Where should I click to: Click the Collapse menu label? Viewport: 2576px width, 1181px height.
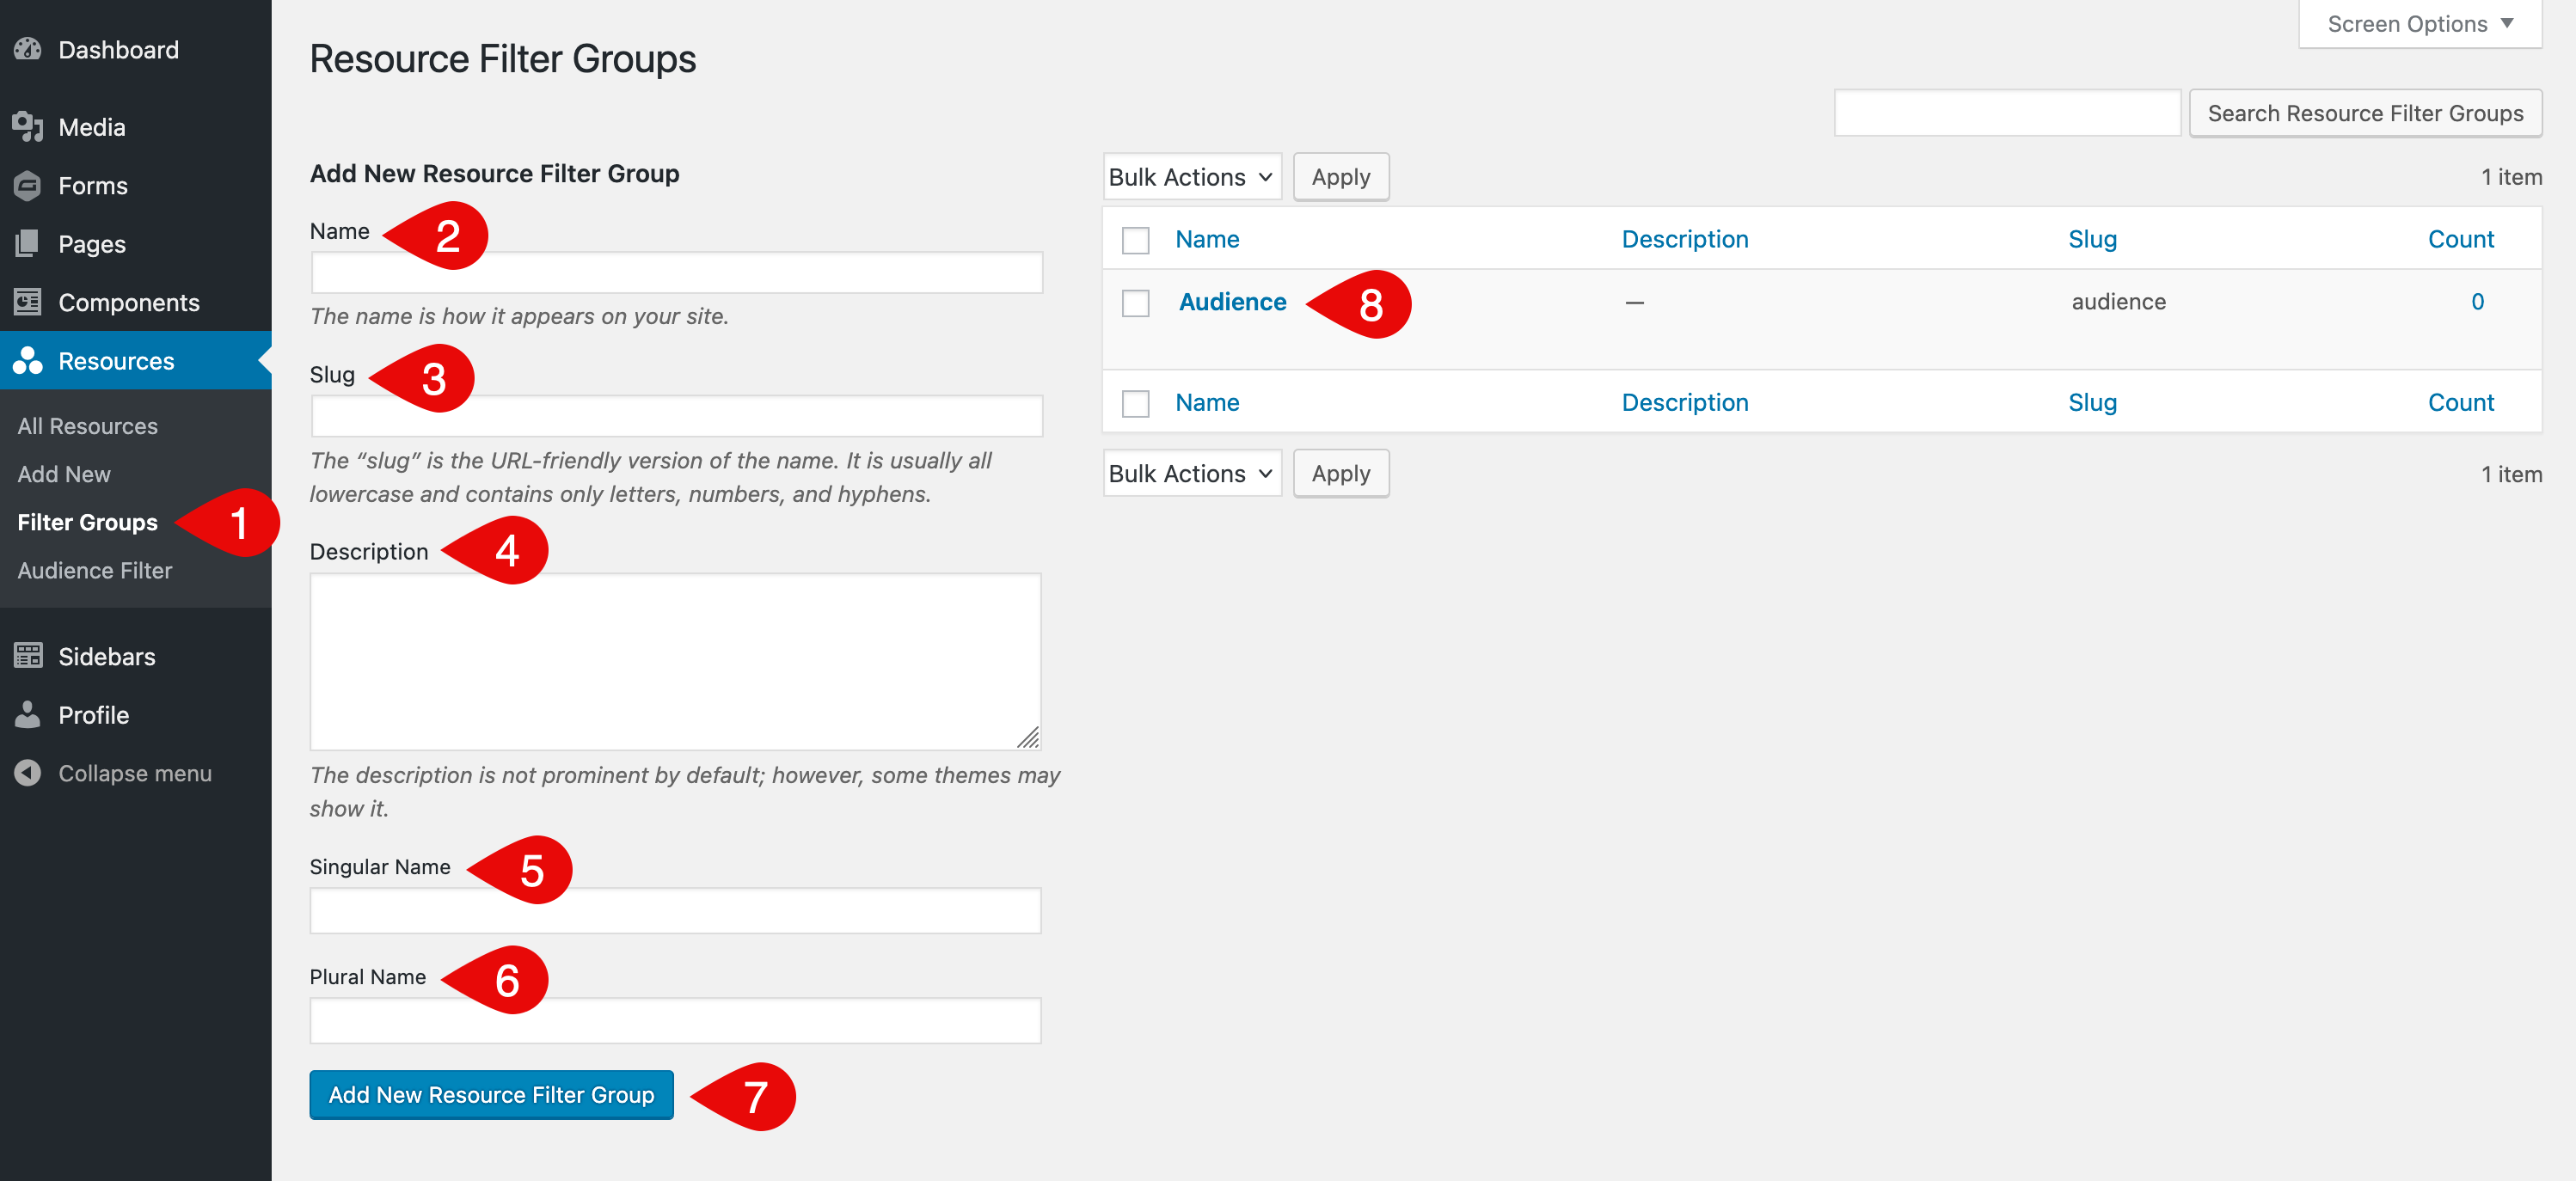(x=135, y=772)
